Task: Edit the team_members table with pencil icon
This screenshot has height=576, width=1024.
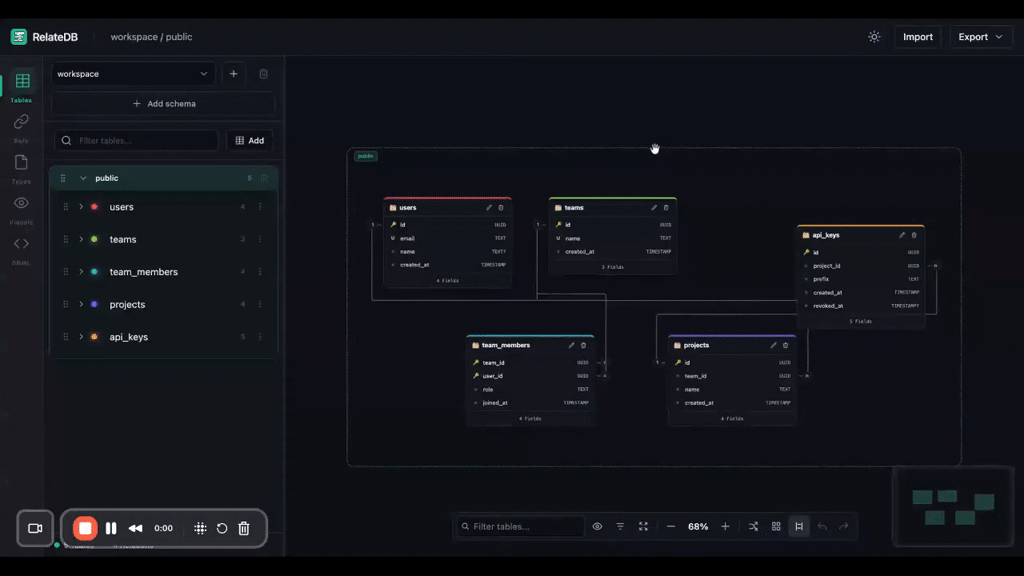Action: (x=571, y=345)
